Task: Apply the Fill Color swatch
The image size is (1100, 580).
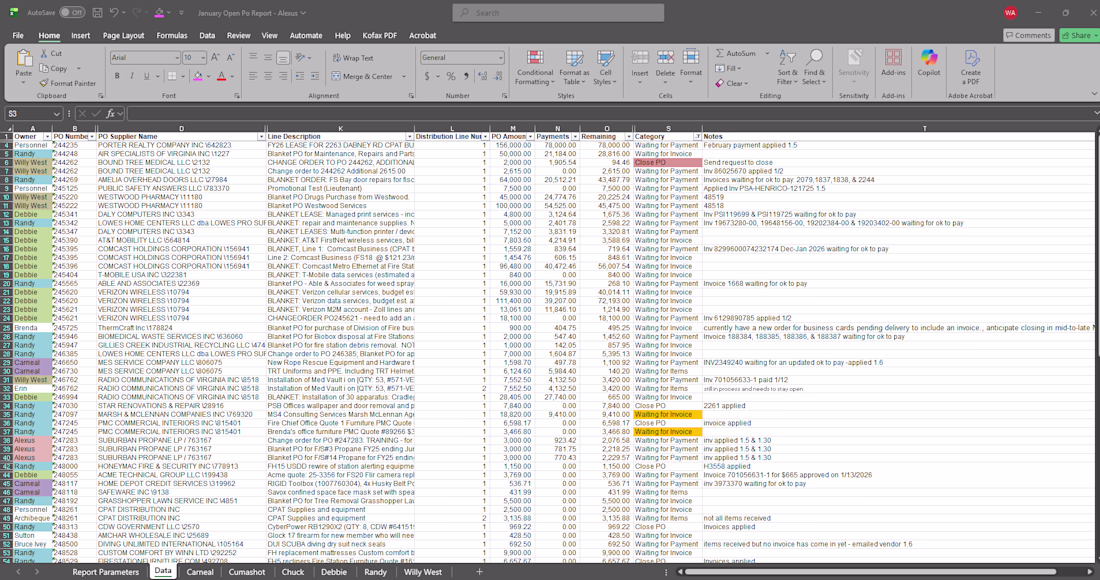Action: (x=198, y=76)
